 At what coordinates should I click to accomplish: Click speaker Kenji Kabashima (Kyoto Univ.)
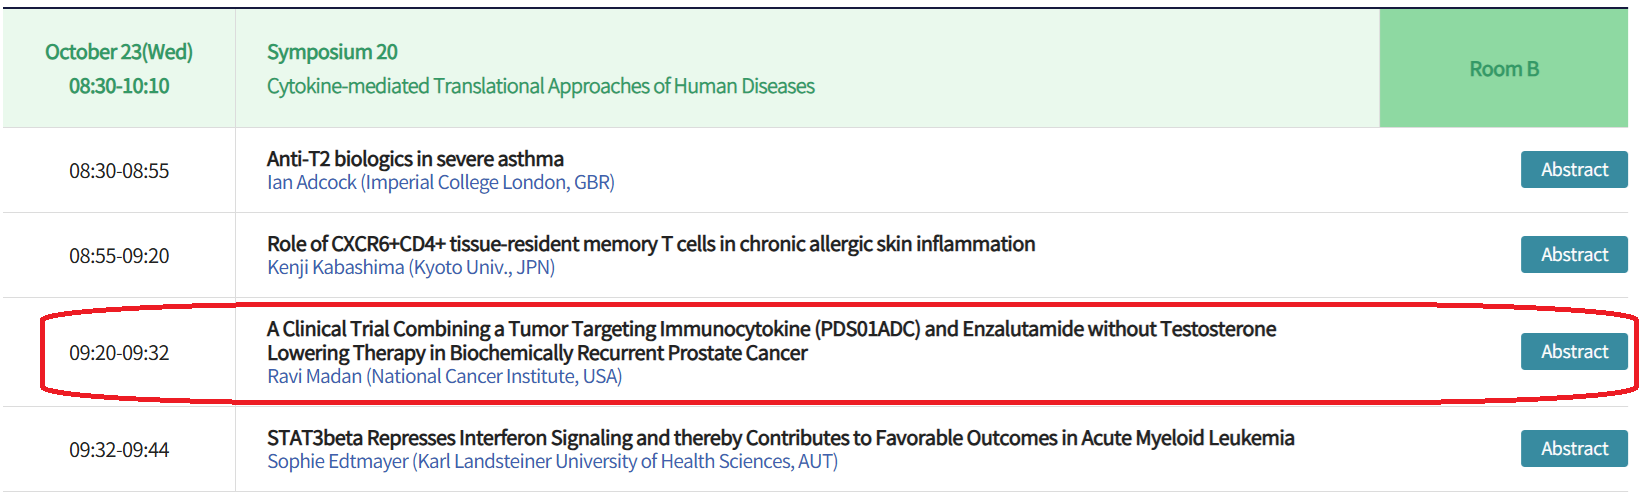(411, 268)
